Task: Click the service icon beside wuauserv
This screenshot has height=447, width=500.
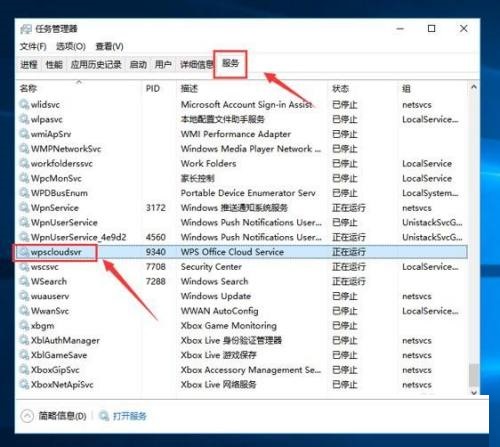Action: [24, 296]
